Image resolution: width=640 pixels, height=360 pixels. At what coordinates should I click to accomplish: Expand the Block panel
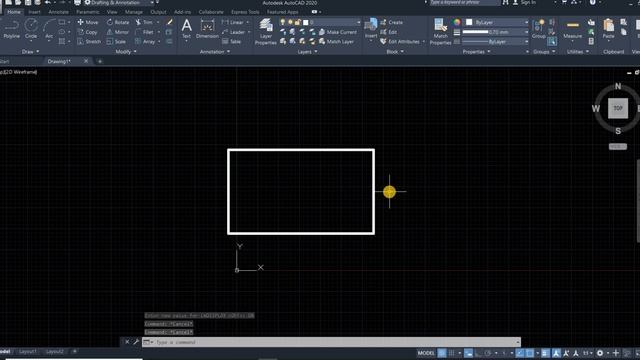[395, 52]
